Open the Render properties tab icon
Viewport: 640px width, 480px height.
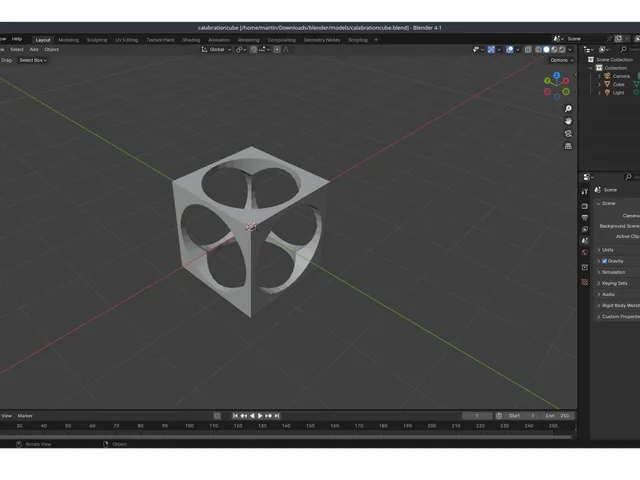[x=584, y=206]
